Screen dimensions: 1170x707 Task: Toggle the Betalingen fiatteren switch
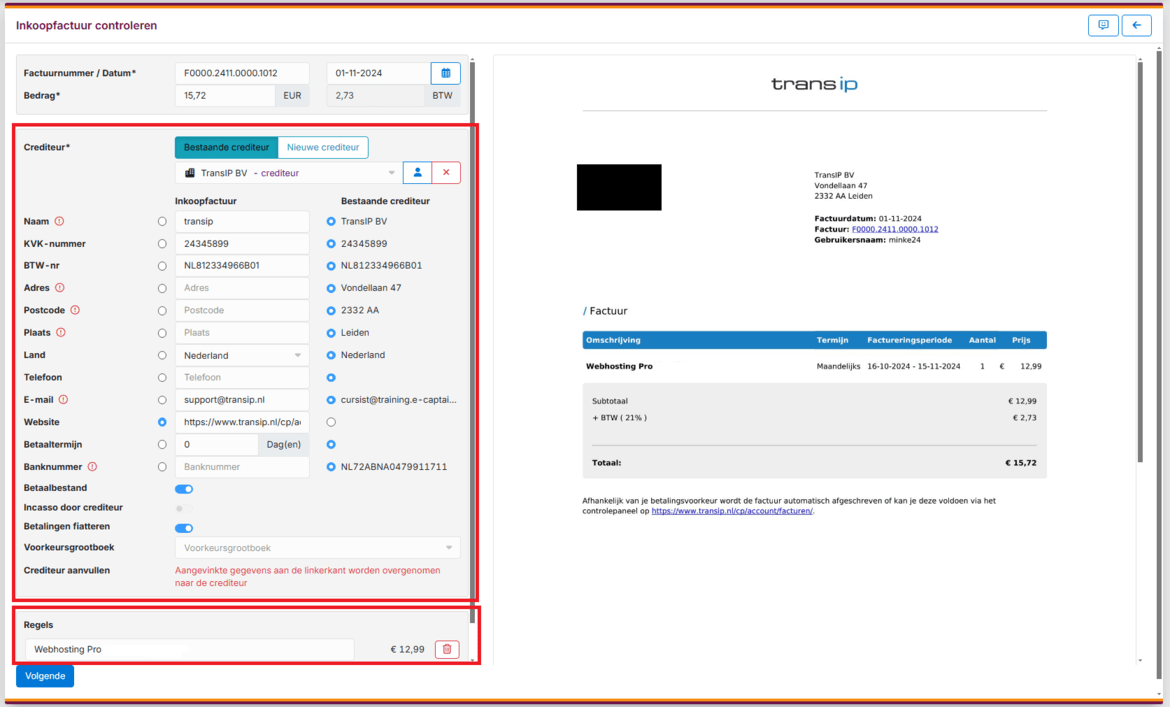point(184,528)
